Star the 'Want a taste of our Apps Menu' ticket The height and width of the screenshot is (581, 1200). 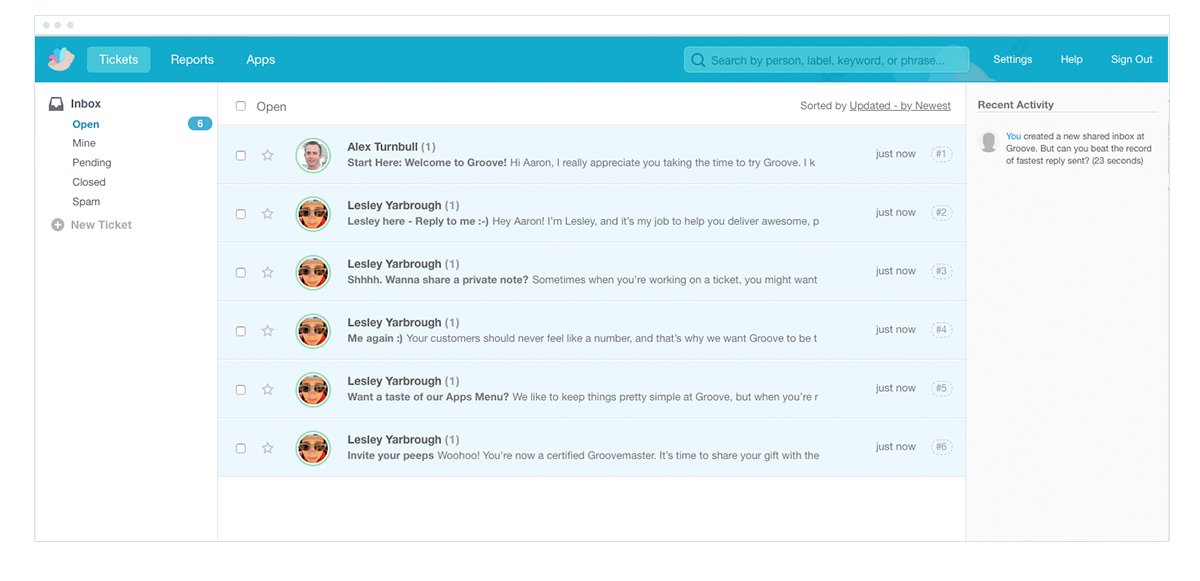[x=267, y=389]
